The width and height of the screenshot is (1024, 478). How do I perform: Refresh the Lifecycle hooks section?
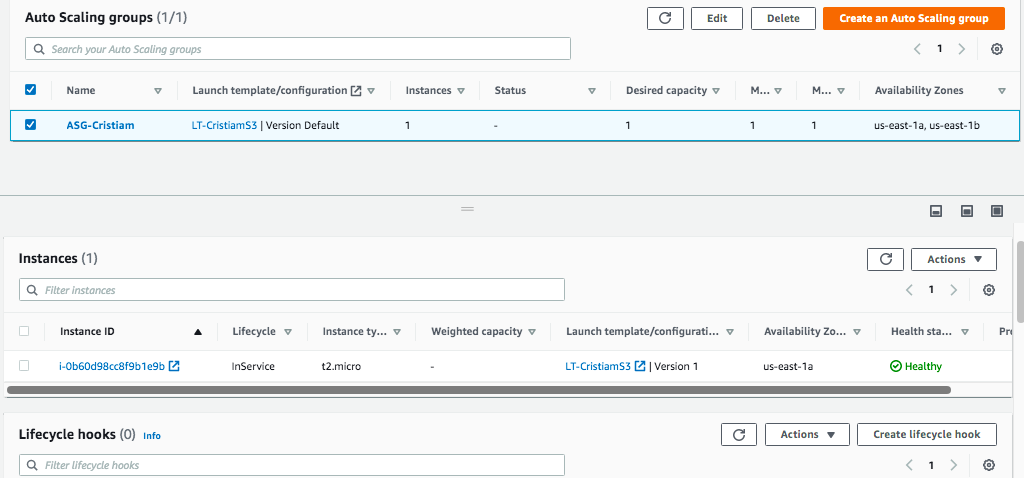pos(738,435)
